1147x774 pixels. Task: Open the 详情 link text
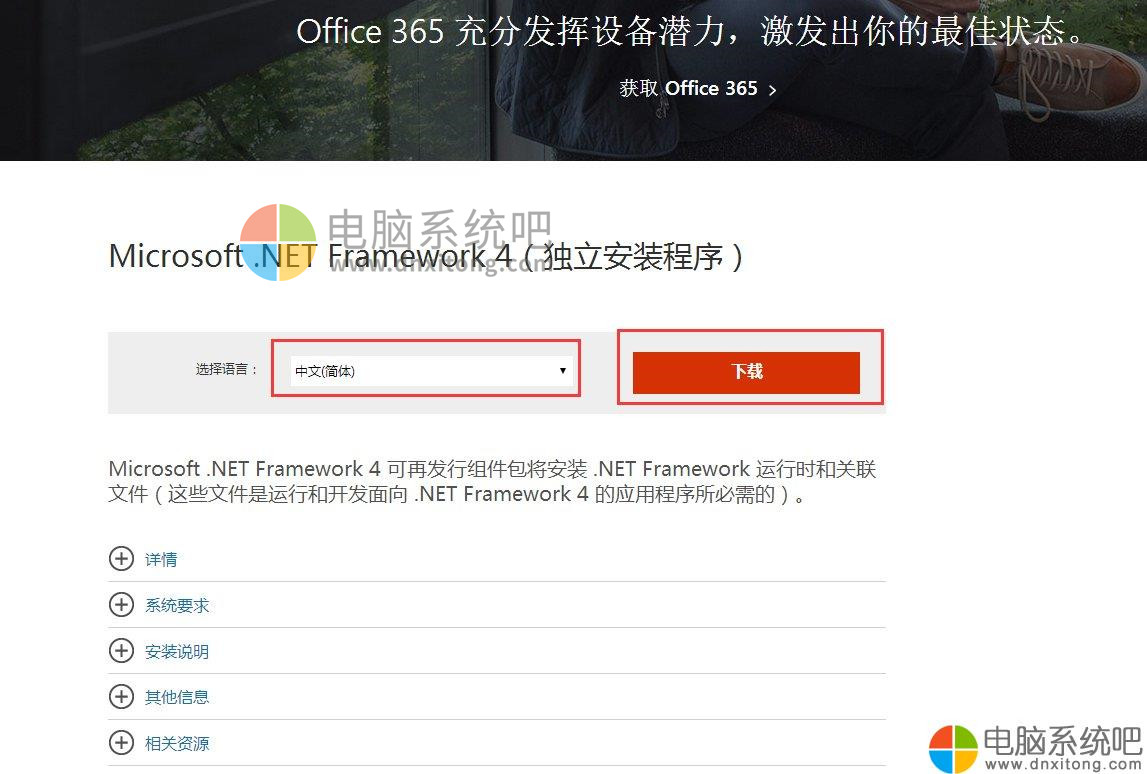pos(161,560)
